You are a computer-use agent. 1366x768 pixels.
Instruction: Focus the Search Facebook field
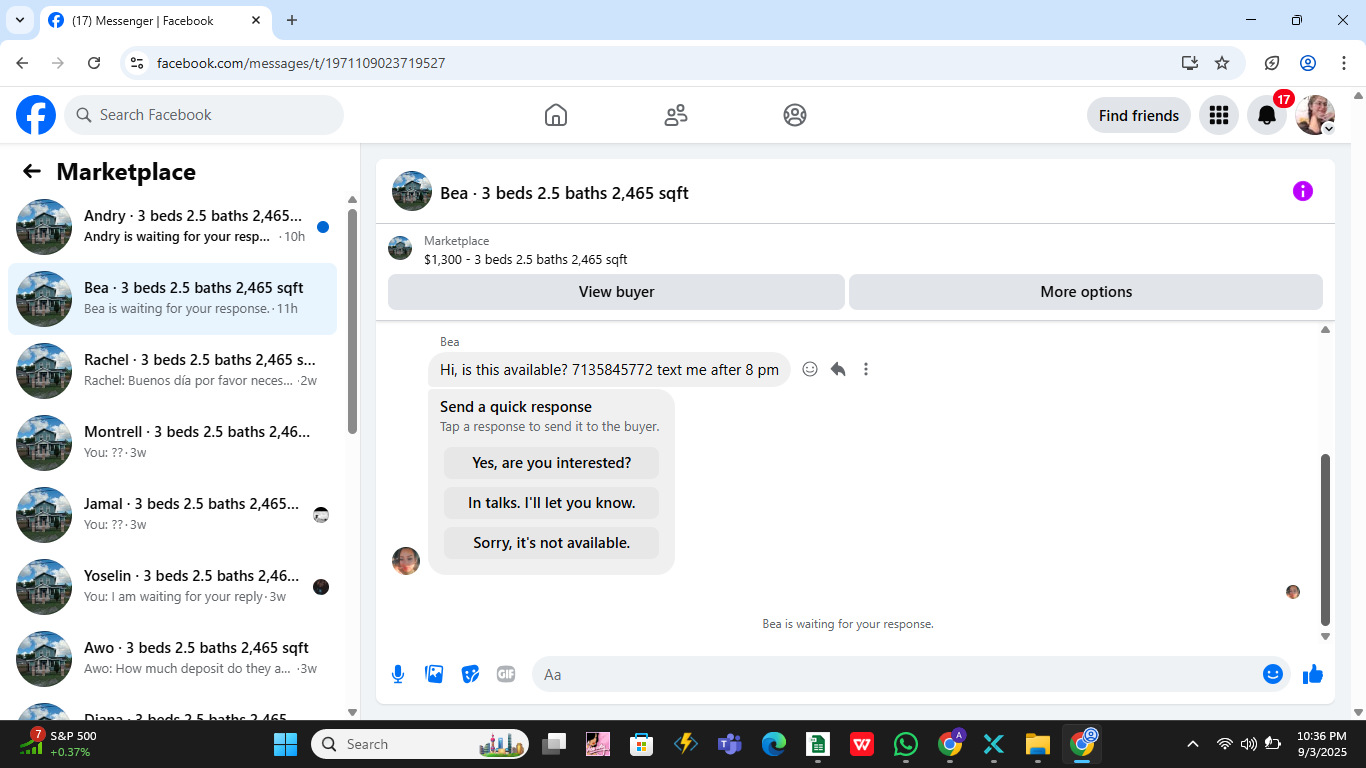click(204, 115)
